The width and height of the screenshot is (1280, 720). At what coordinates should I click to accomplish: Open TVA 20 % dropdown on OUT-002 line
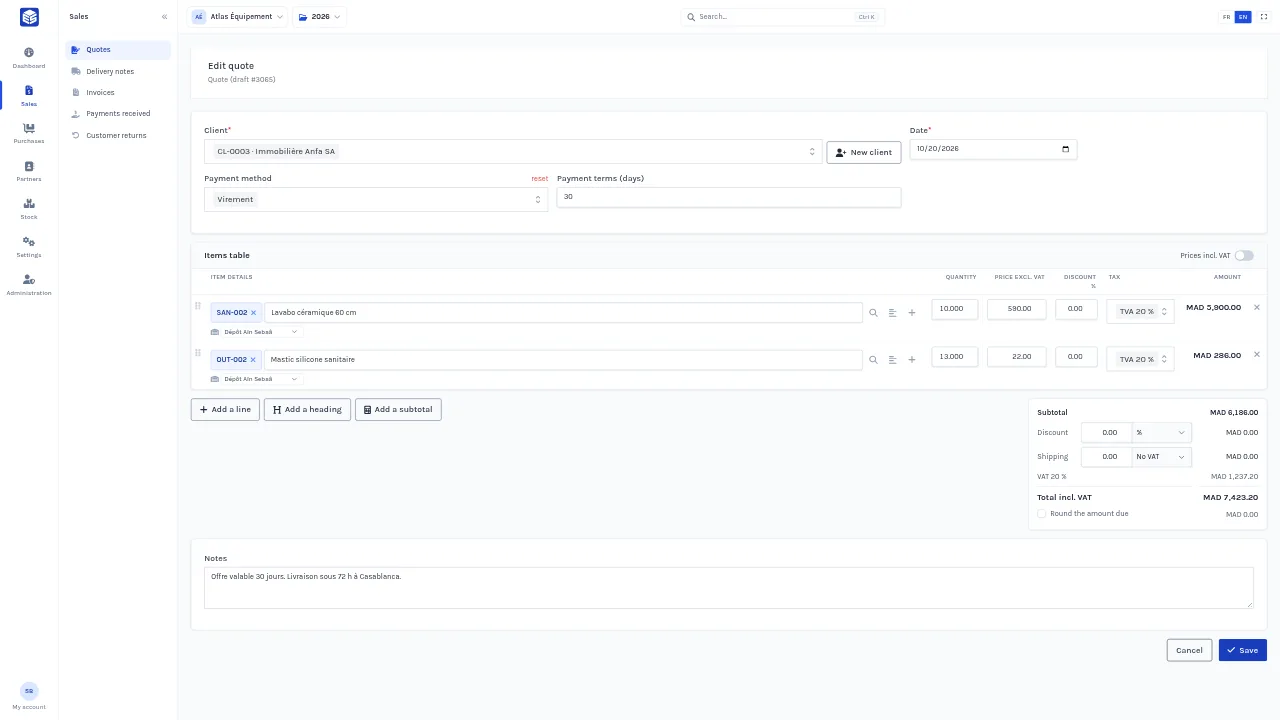pos(1140,359)
